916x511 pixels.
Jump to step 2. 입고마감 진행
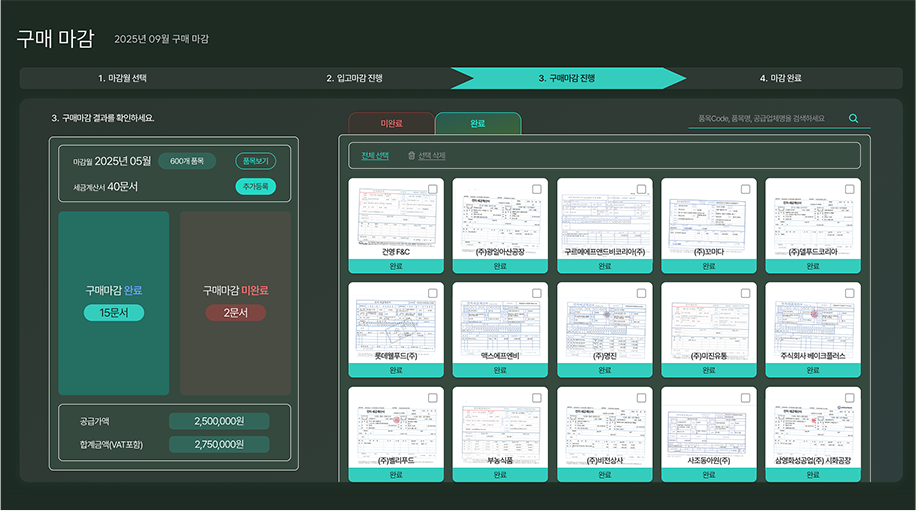pos(354,78)
